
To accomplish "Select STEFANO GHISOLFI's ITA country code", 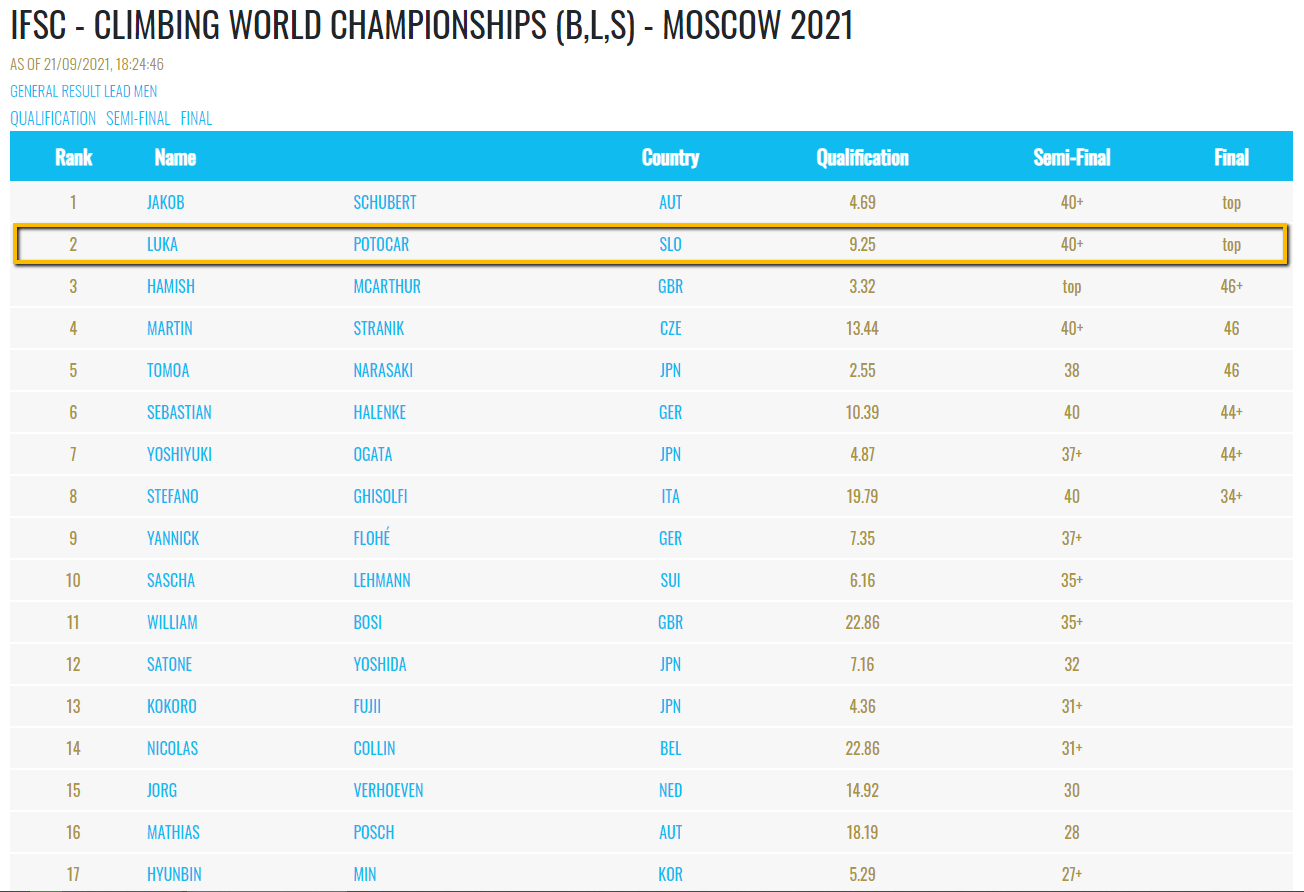I will (x=670, y=496).
